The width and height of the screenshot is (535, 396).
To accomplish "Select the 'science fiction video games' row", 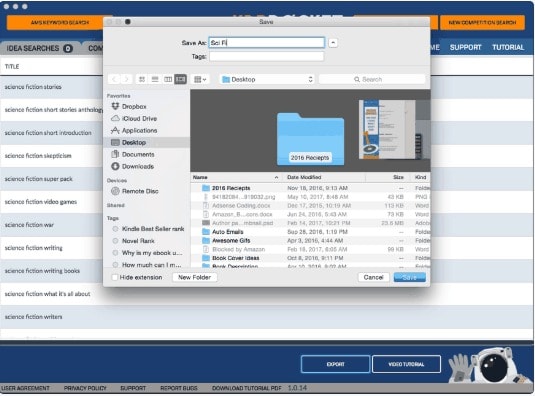I will [52, 202].
